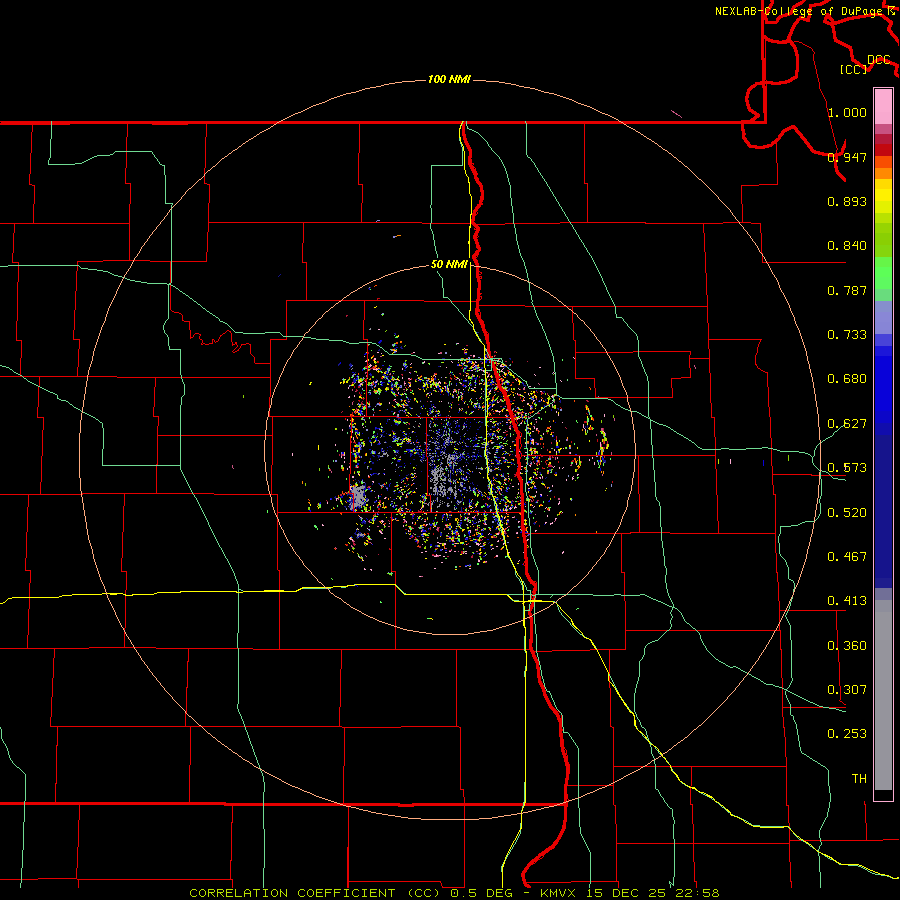Click the 0.733 color scale value
This screenshot has width=900, height=900.
pos(847,334)
